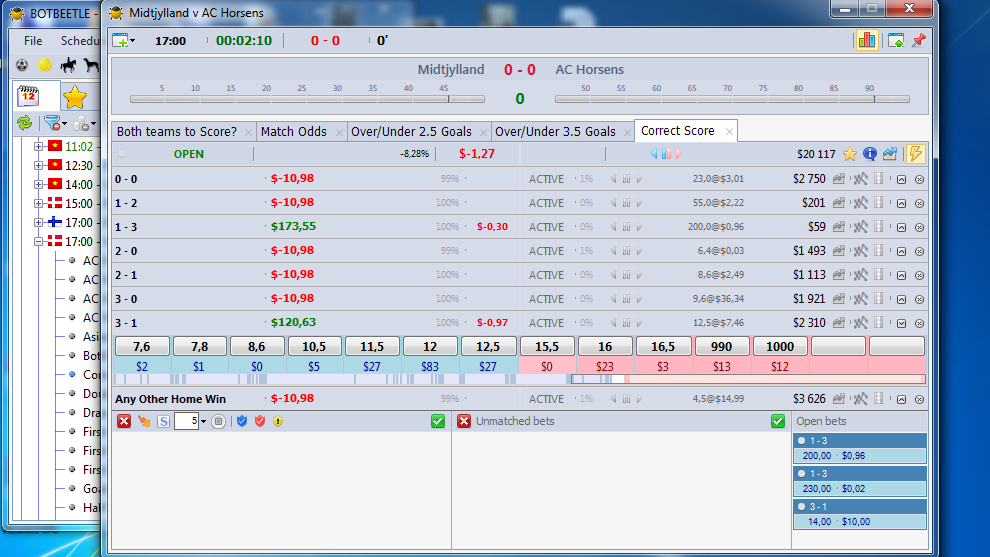The width and height of the screenshot is (990, 557).
Task: Click the price ladder range strip
Action: click(520, 379)
